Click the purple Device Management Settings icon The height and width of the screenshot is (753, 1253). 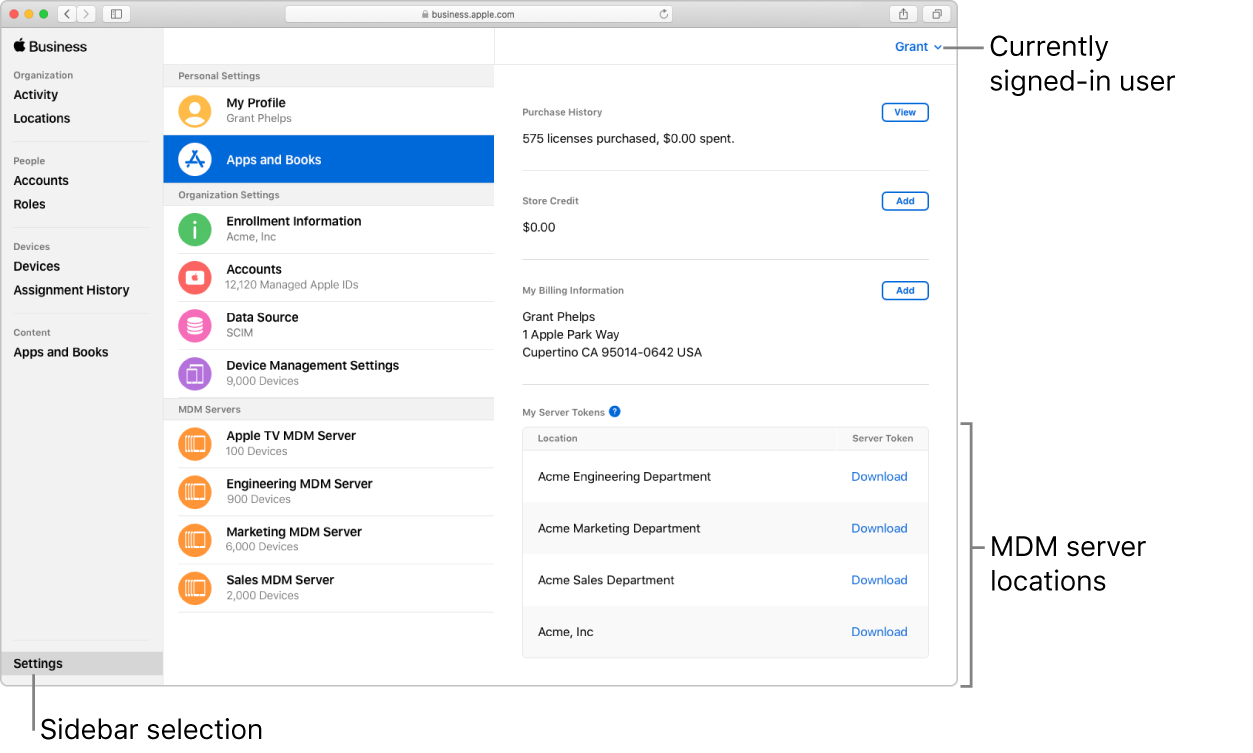point(195,373)
